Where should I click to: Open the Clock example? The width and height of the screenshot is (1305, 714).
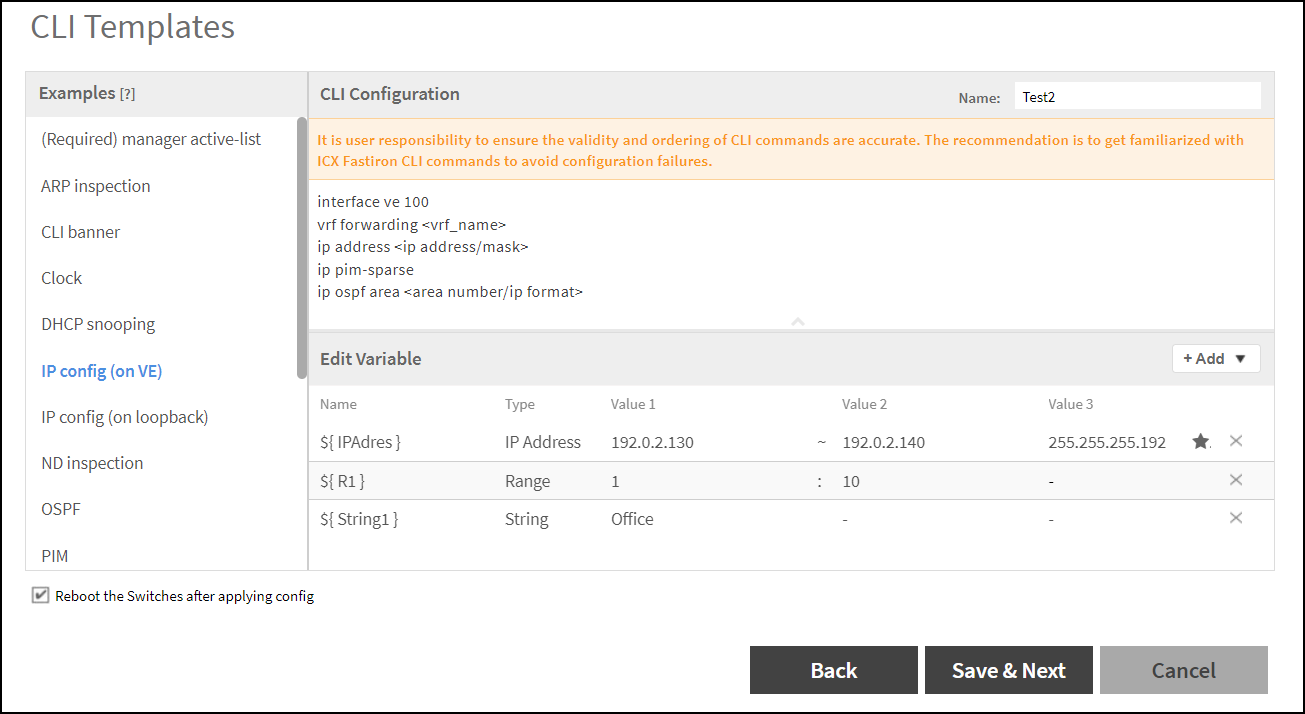(61, 278)
